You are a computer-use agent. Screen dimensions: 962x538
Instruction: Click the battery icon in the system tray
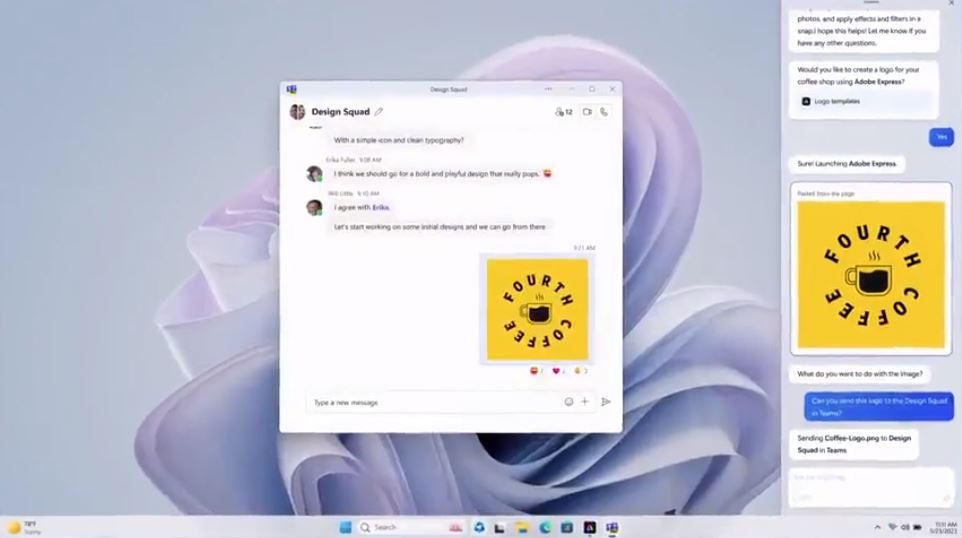tap(918, 527)
